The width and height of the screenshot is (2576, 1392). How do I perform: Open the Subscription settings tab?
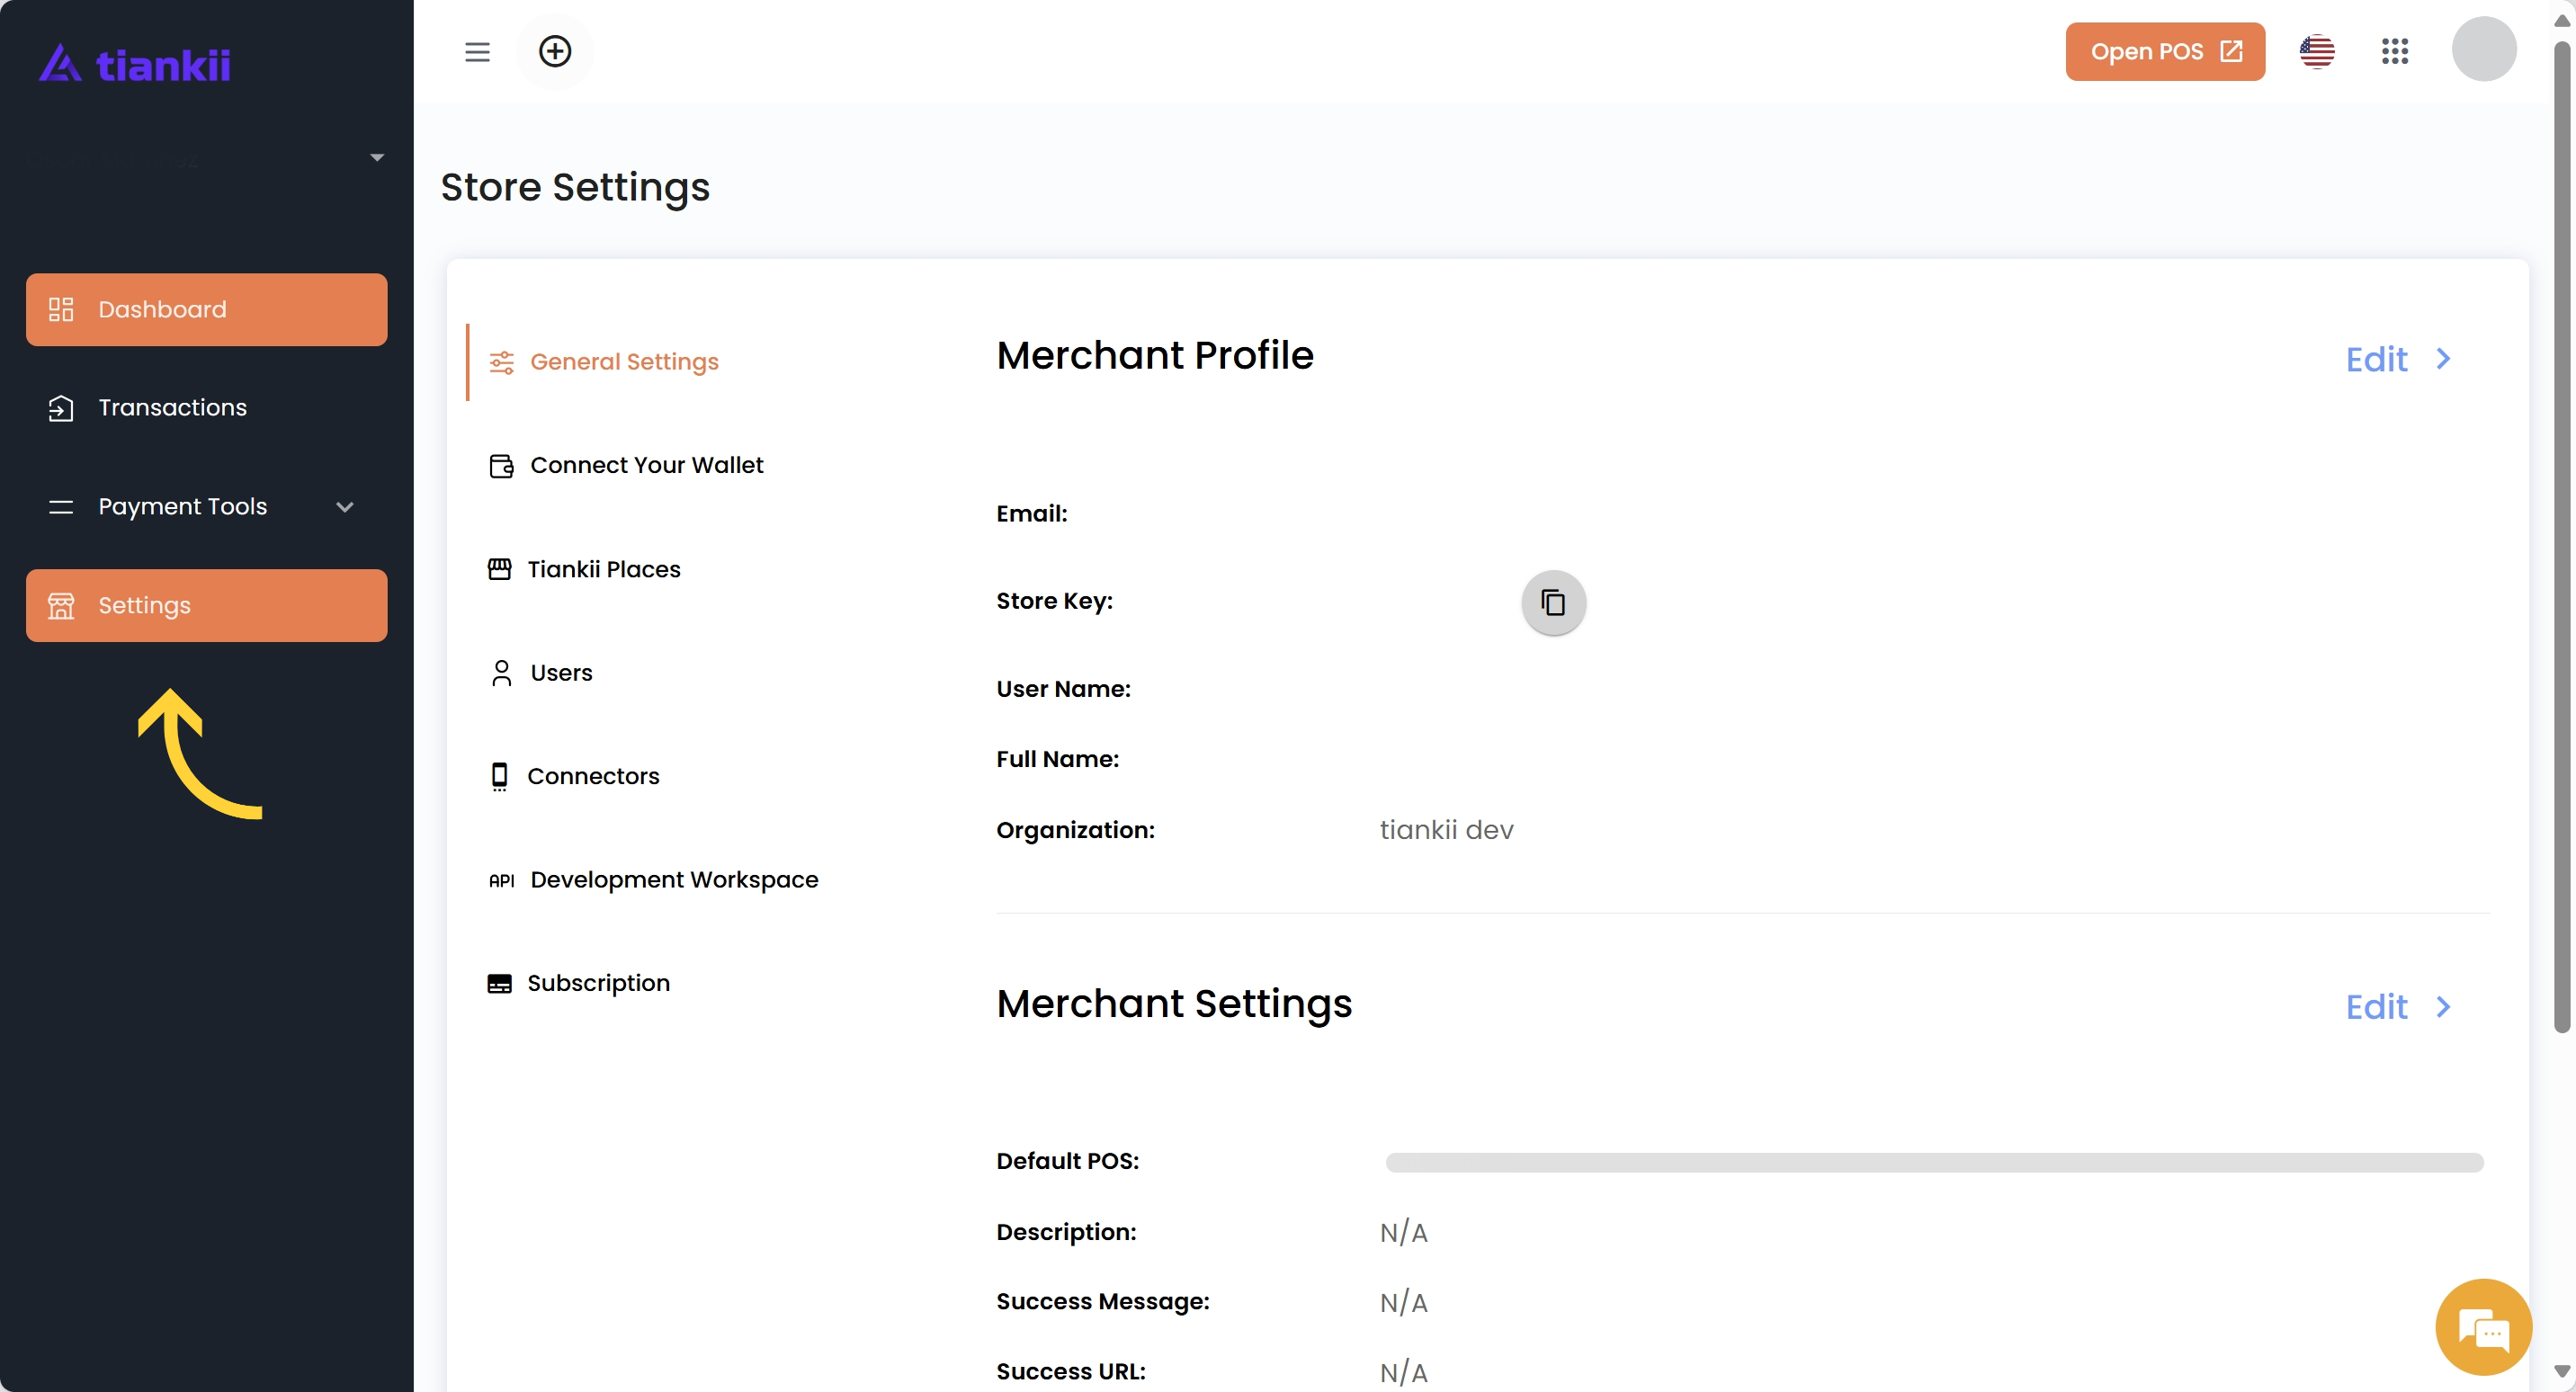point(598,984)
